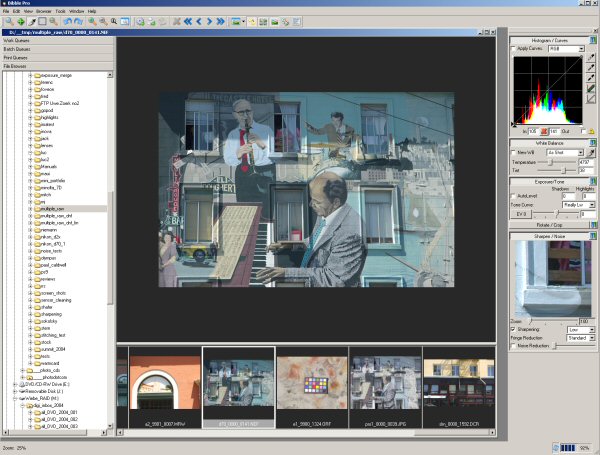This screenshot has height=455, width=600.
Task: Open the View menu
Action: pyautogui.click(x=28, y=11)
